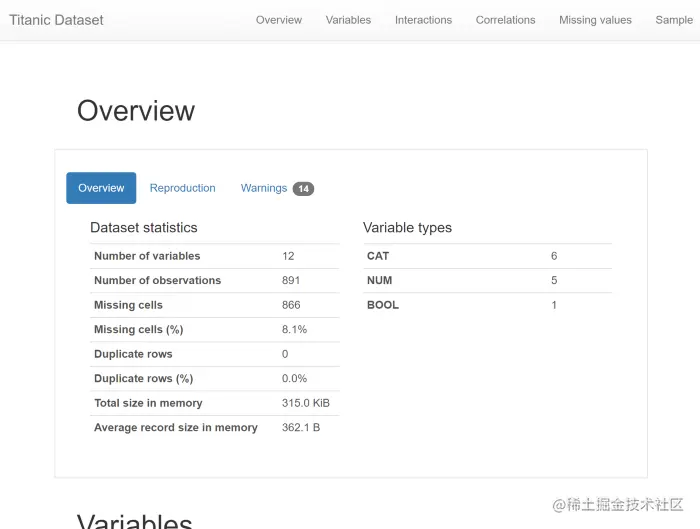Click the BOOL variable type label
This screenshot has width=700, height=529.
pos(383,305)
